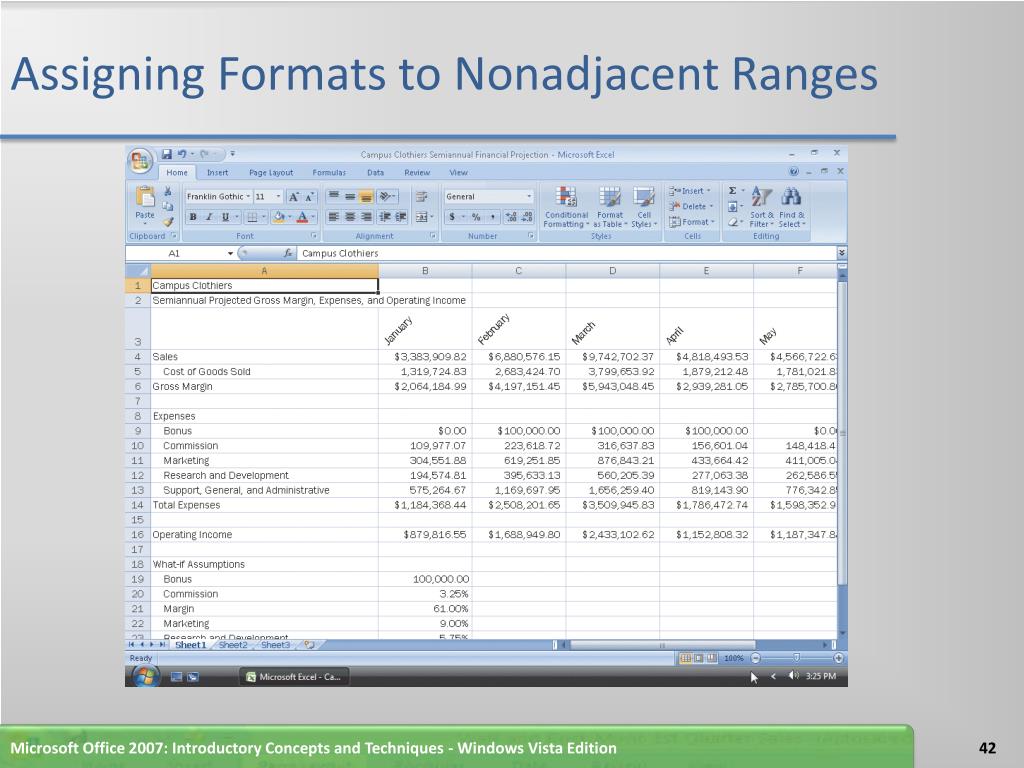Save the workbook via Quick Access toolbar

[x=167, y=154]
